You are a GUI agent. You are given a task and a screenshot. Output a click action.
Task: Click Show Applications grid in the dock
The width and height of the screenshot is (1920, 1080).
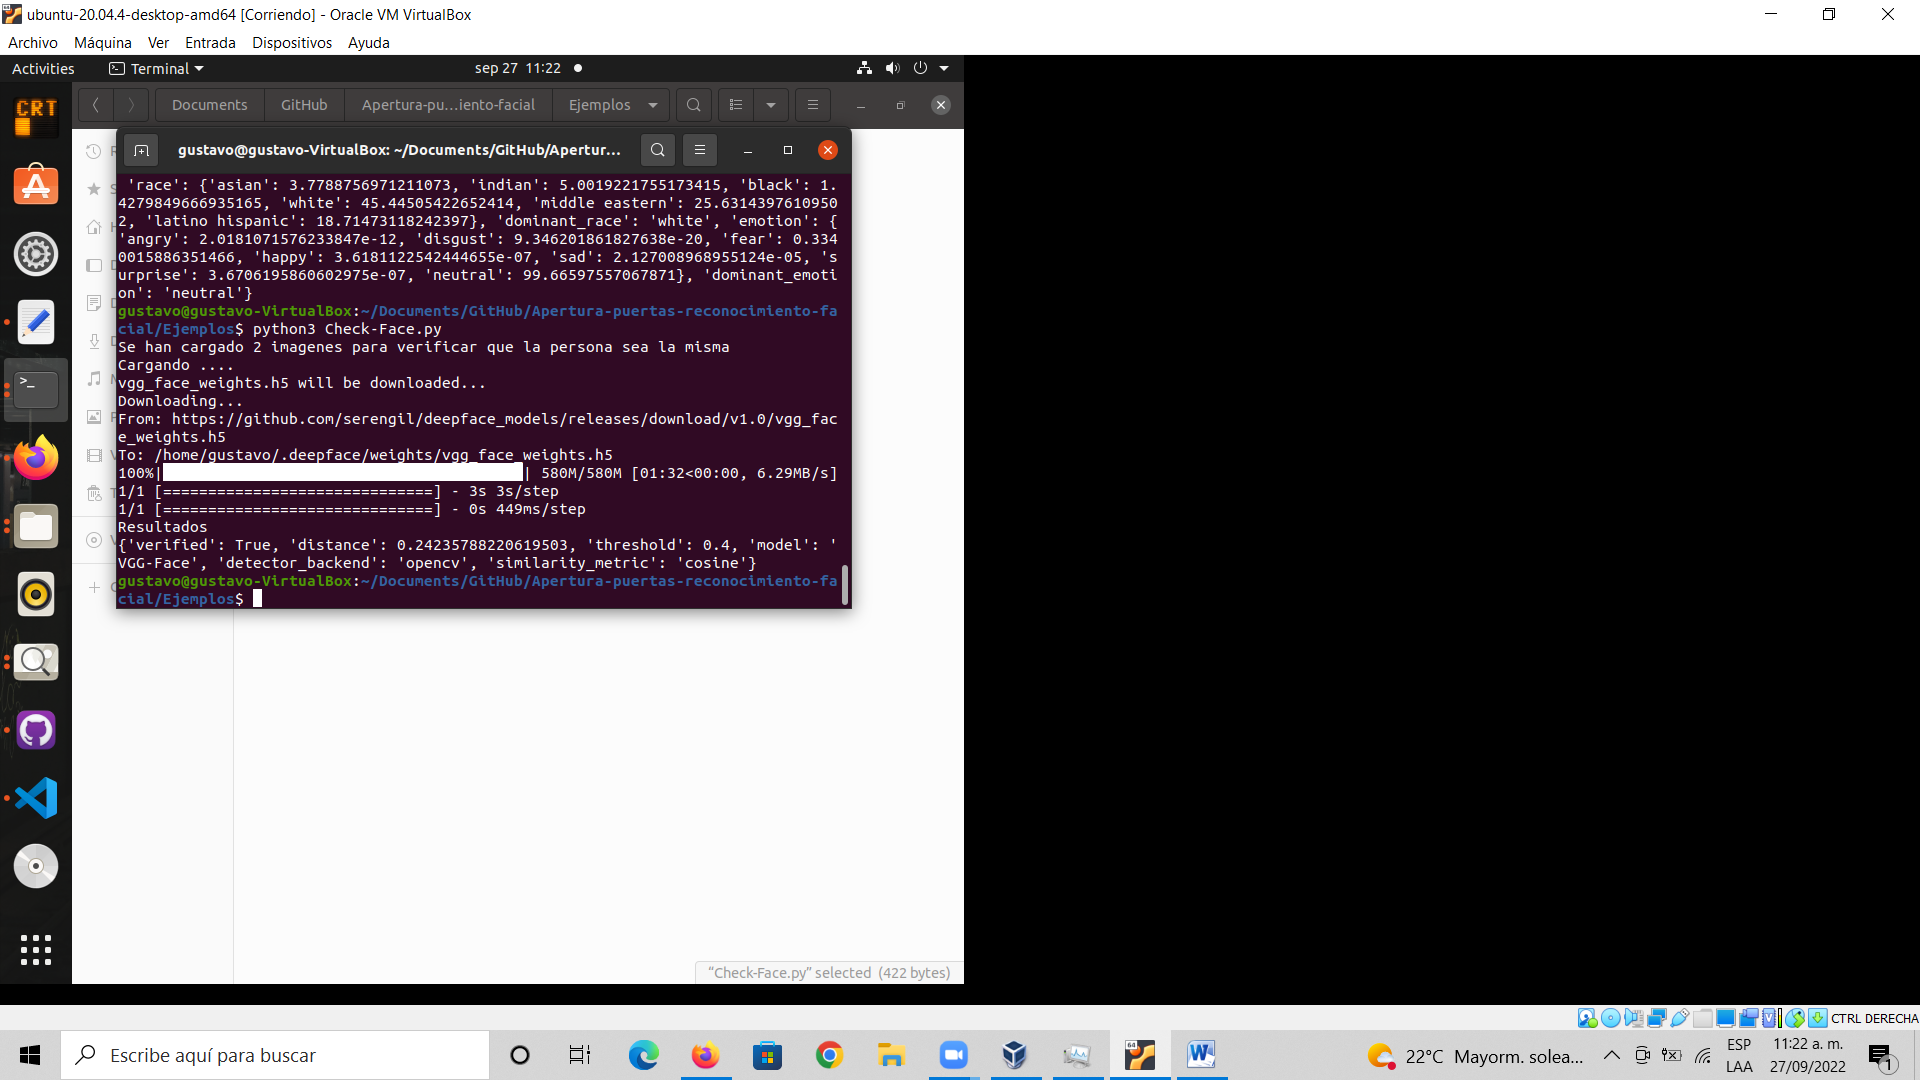[x=35, y=949]
